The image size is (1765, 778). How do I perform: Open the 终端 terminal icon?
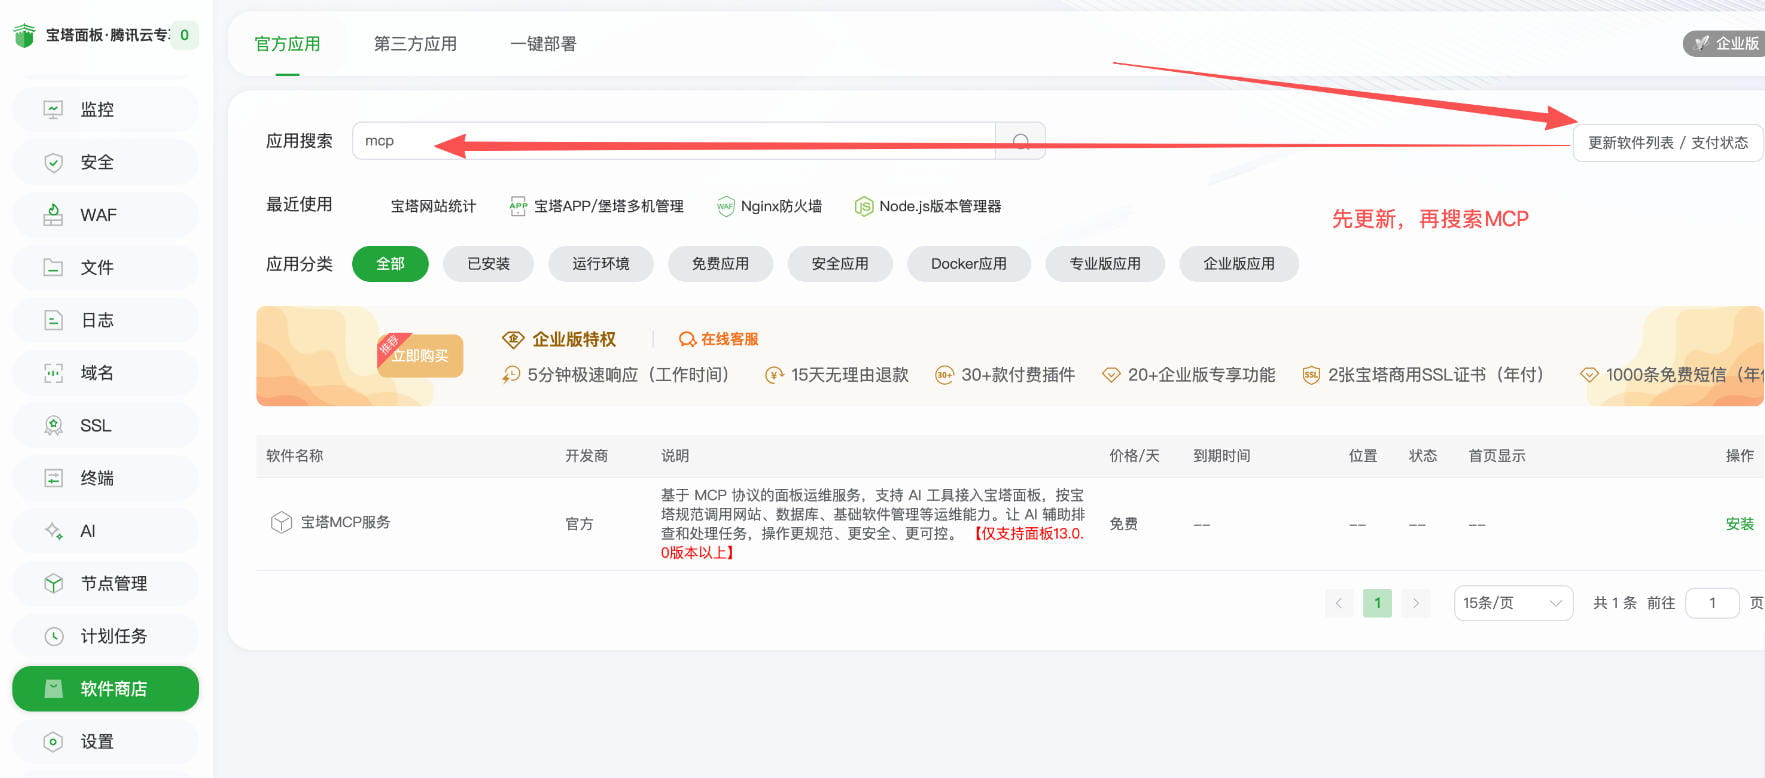[x=54, y=478]
